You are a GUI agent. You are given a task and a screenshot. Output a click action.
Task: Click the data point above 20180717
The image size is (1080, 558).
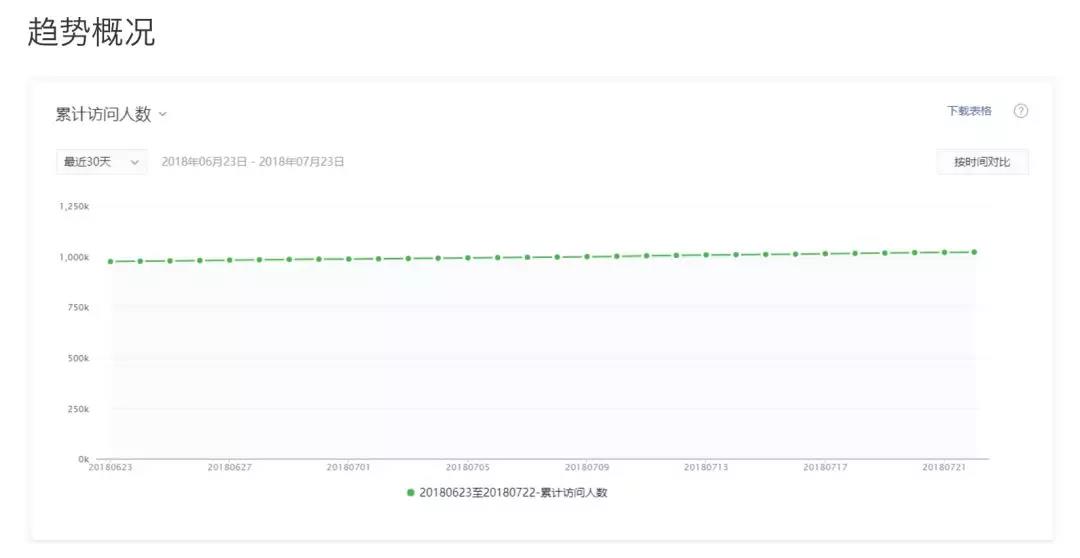click(x=825, y=254)
